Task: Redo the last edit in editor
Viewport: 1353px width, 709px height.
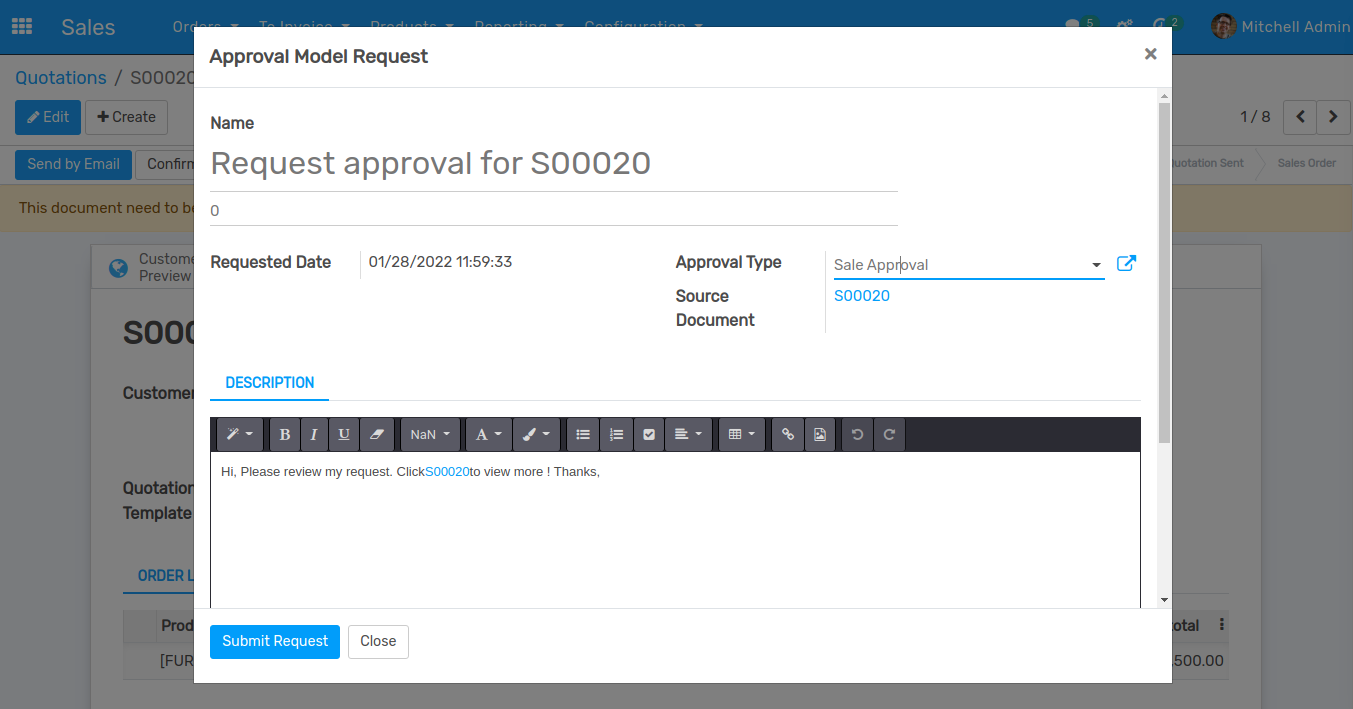Action: (x=889, y=435)
